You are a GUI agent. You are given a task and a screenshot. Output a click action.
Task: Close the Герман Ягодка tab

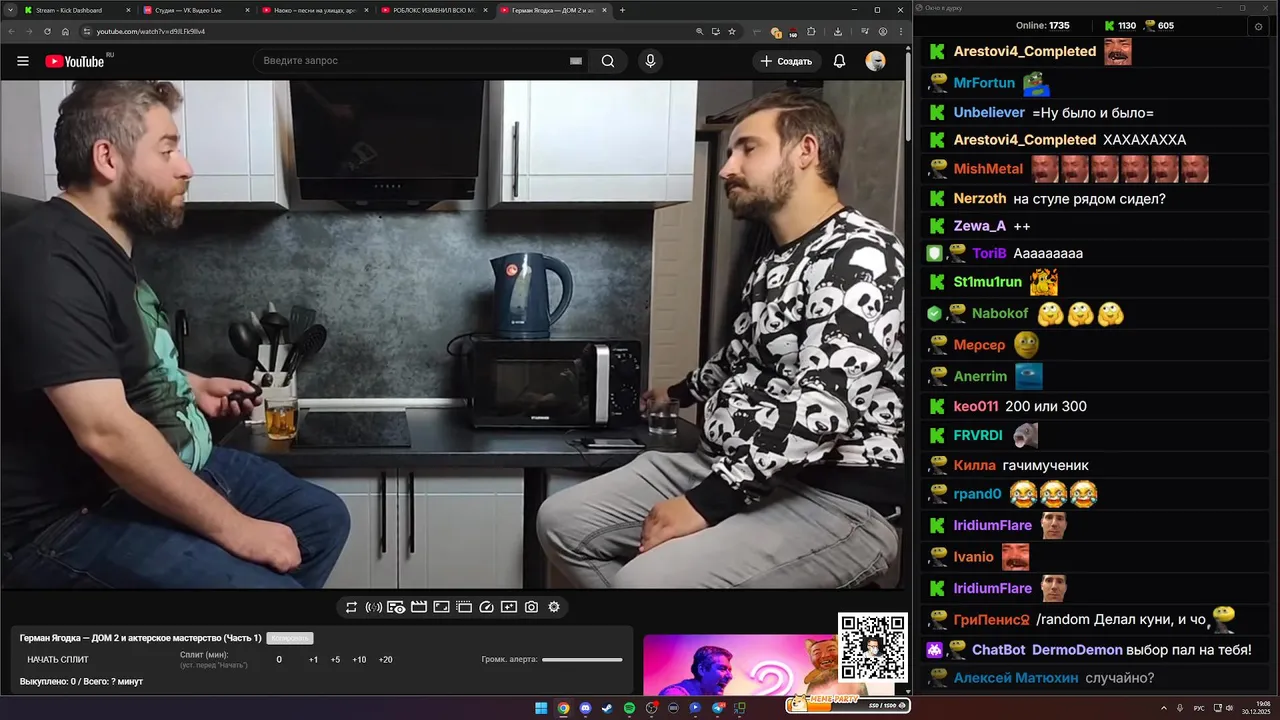coord(604,10)
